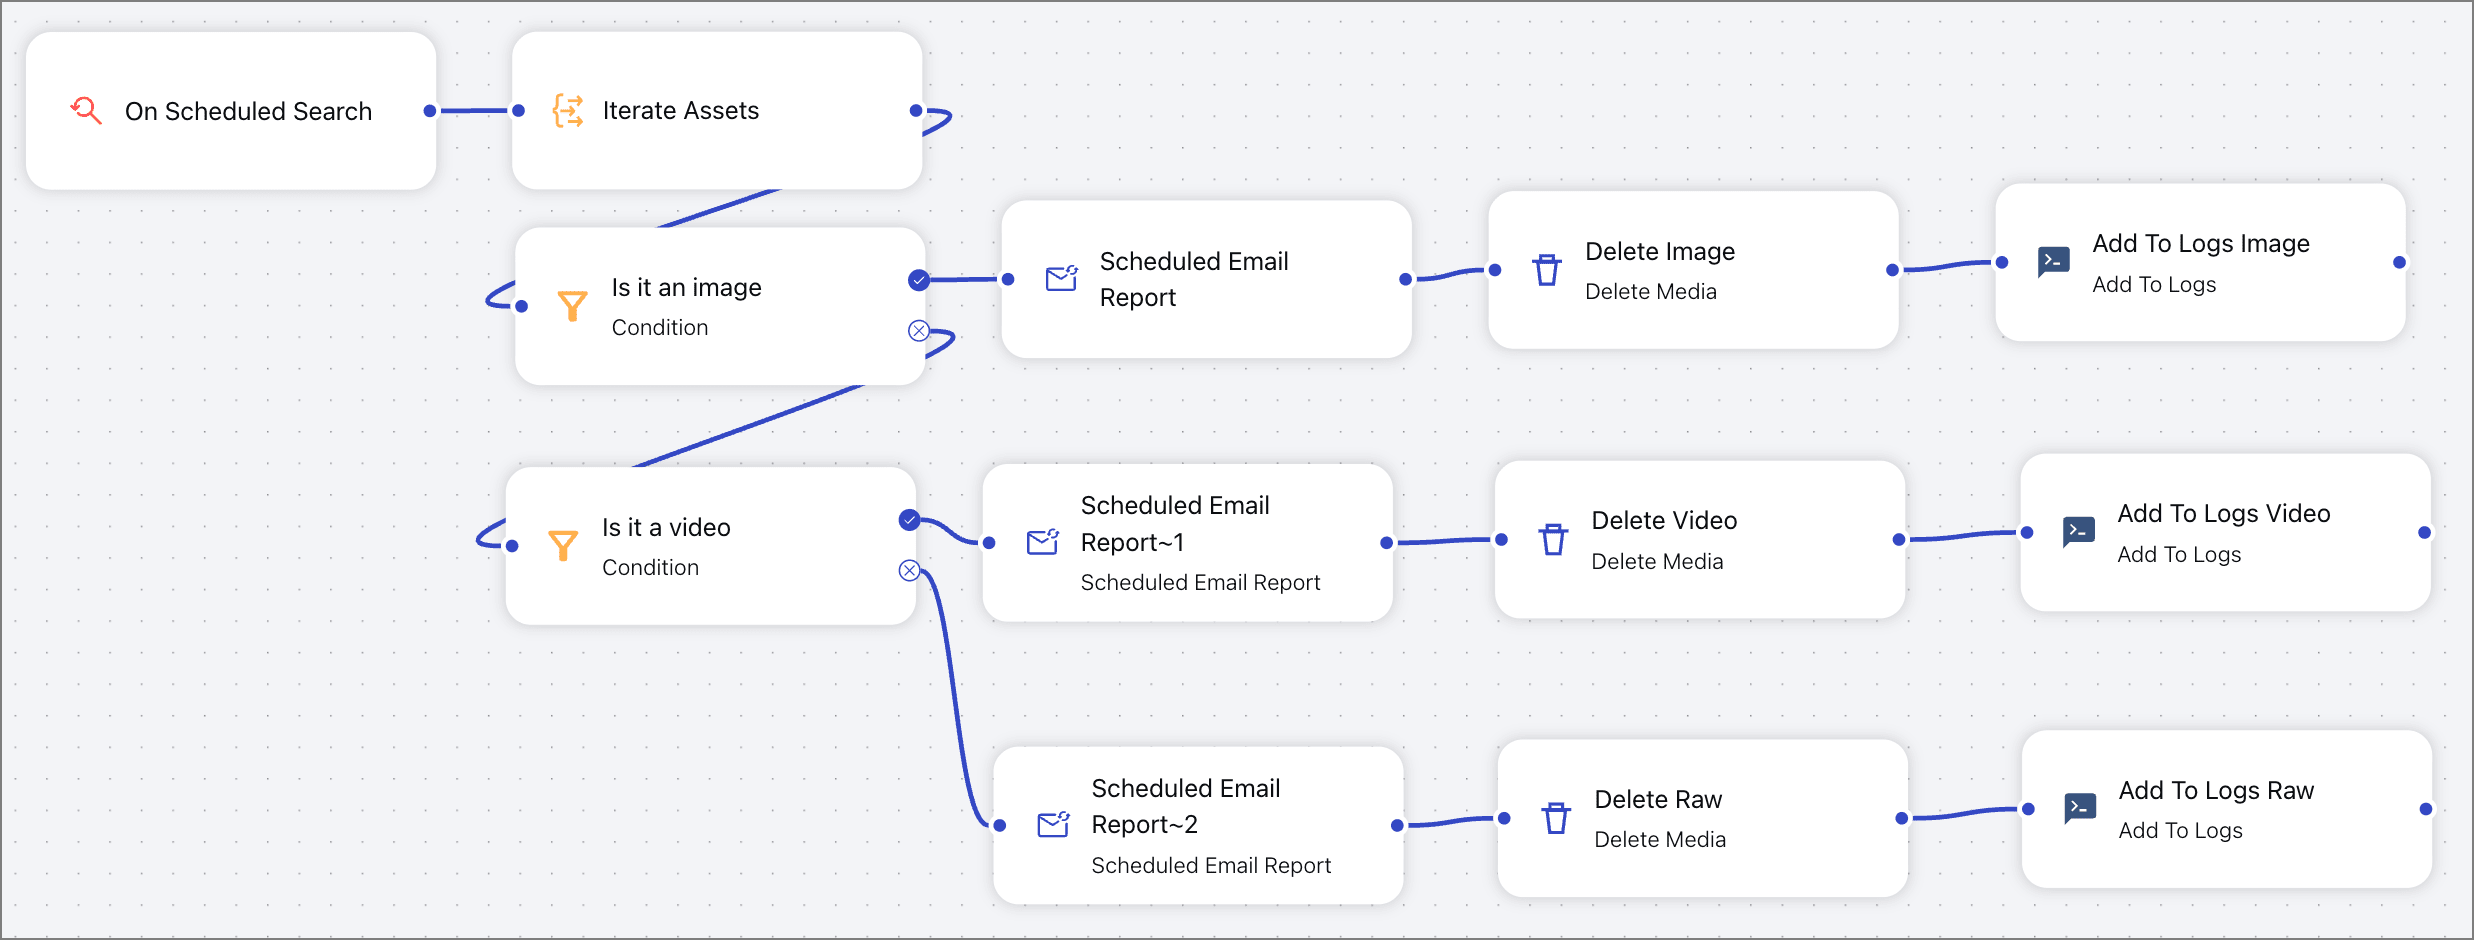
Task: Click the trash icon on Delete Raw
Action: (x=1556, y=818)
